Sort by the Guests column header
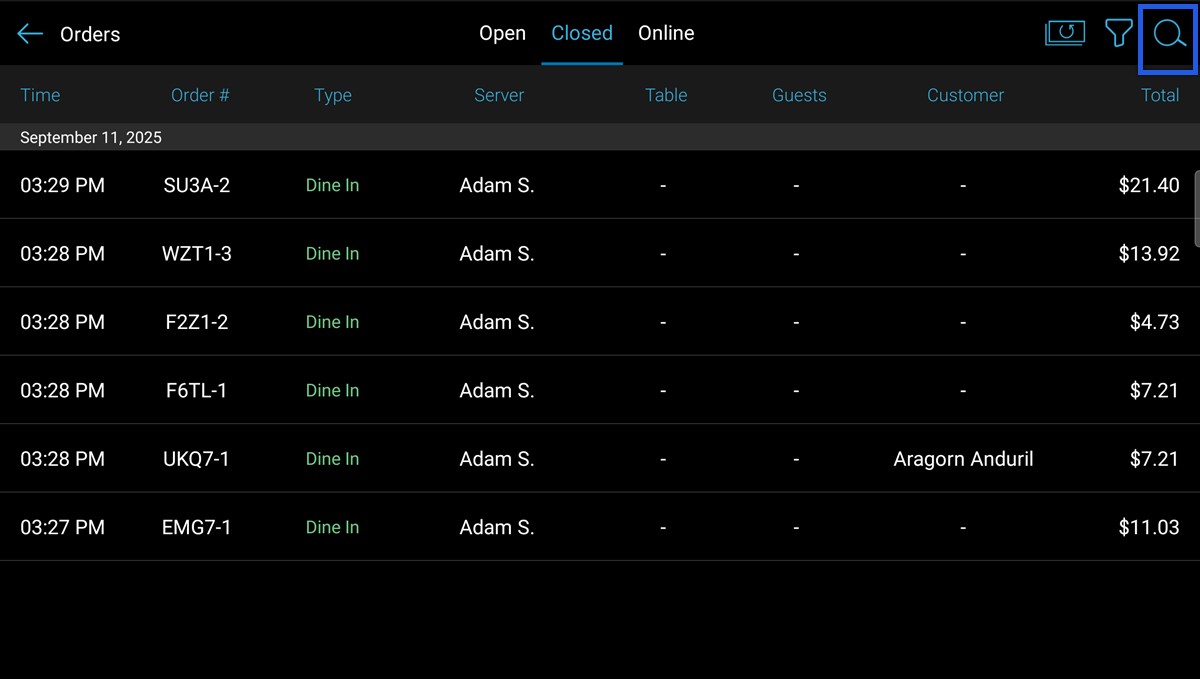1200x679 pixels. [799, 95]
